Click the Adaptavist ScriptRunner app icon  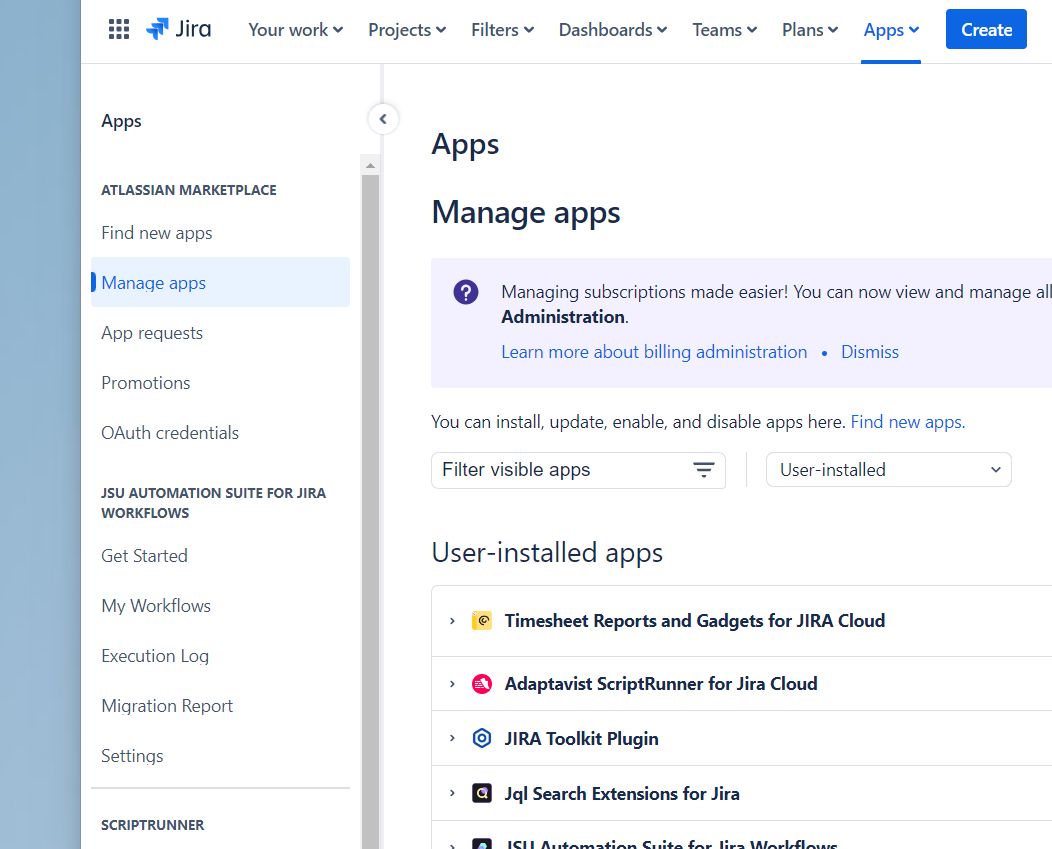(x=482, y=684)
